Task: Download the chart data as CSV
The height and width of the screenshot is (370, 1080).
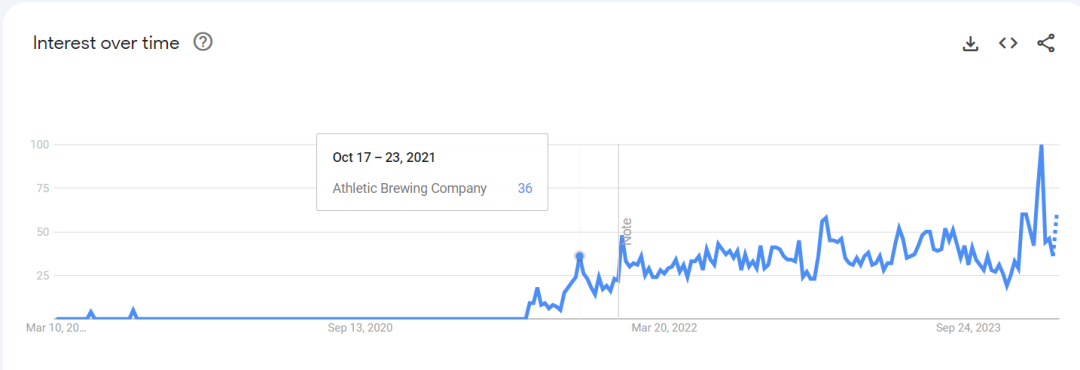Action: pos(970,43)
